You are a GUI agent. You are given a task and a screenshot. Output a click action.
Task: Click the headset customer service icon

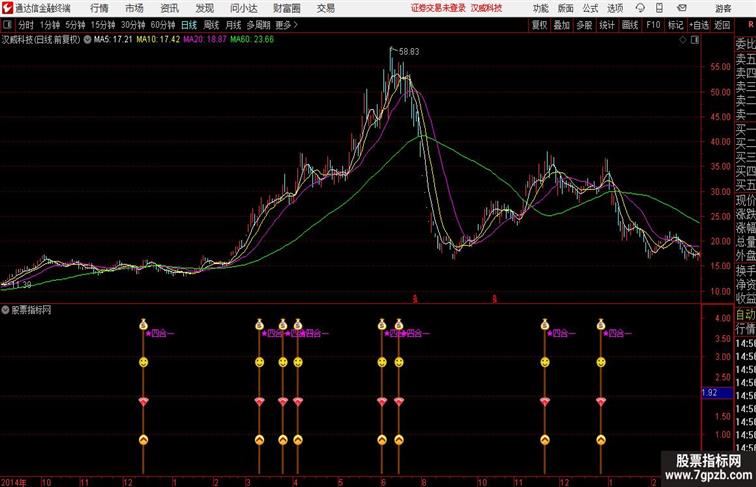tap(640, 8)
